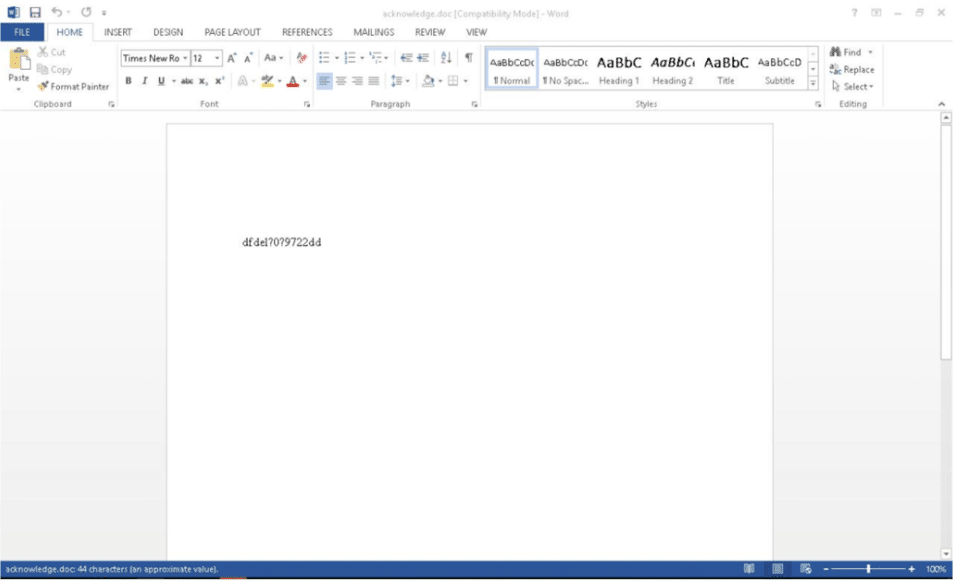Screen dimensions: 953x582
Task: Save the document with the floppy disk icon
Action: (x=35, y=12)
